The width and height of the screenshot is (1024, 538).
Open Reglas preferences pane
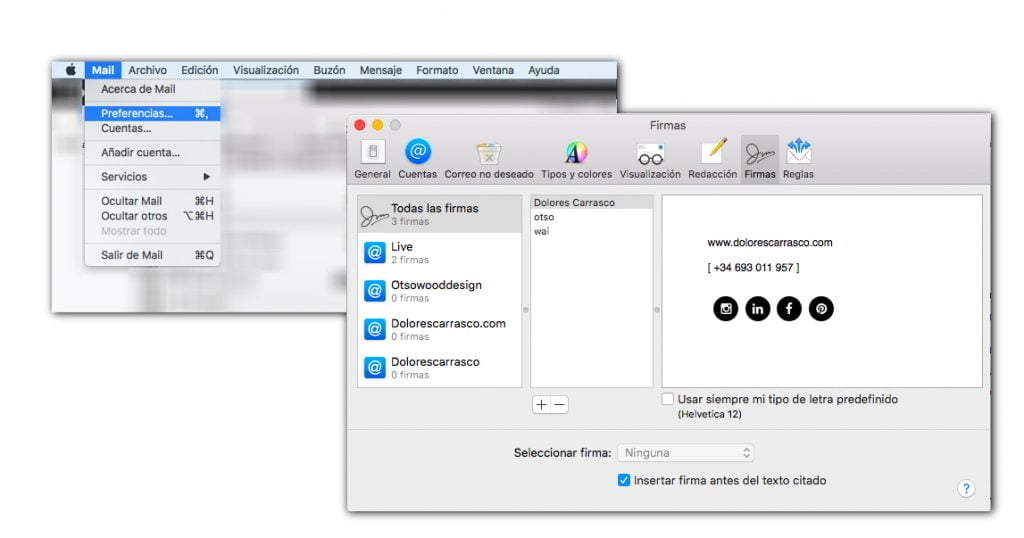[798, 159]
